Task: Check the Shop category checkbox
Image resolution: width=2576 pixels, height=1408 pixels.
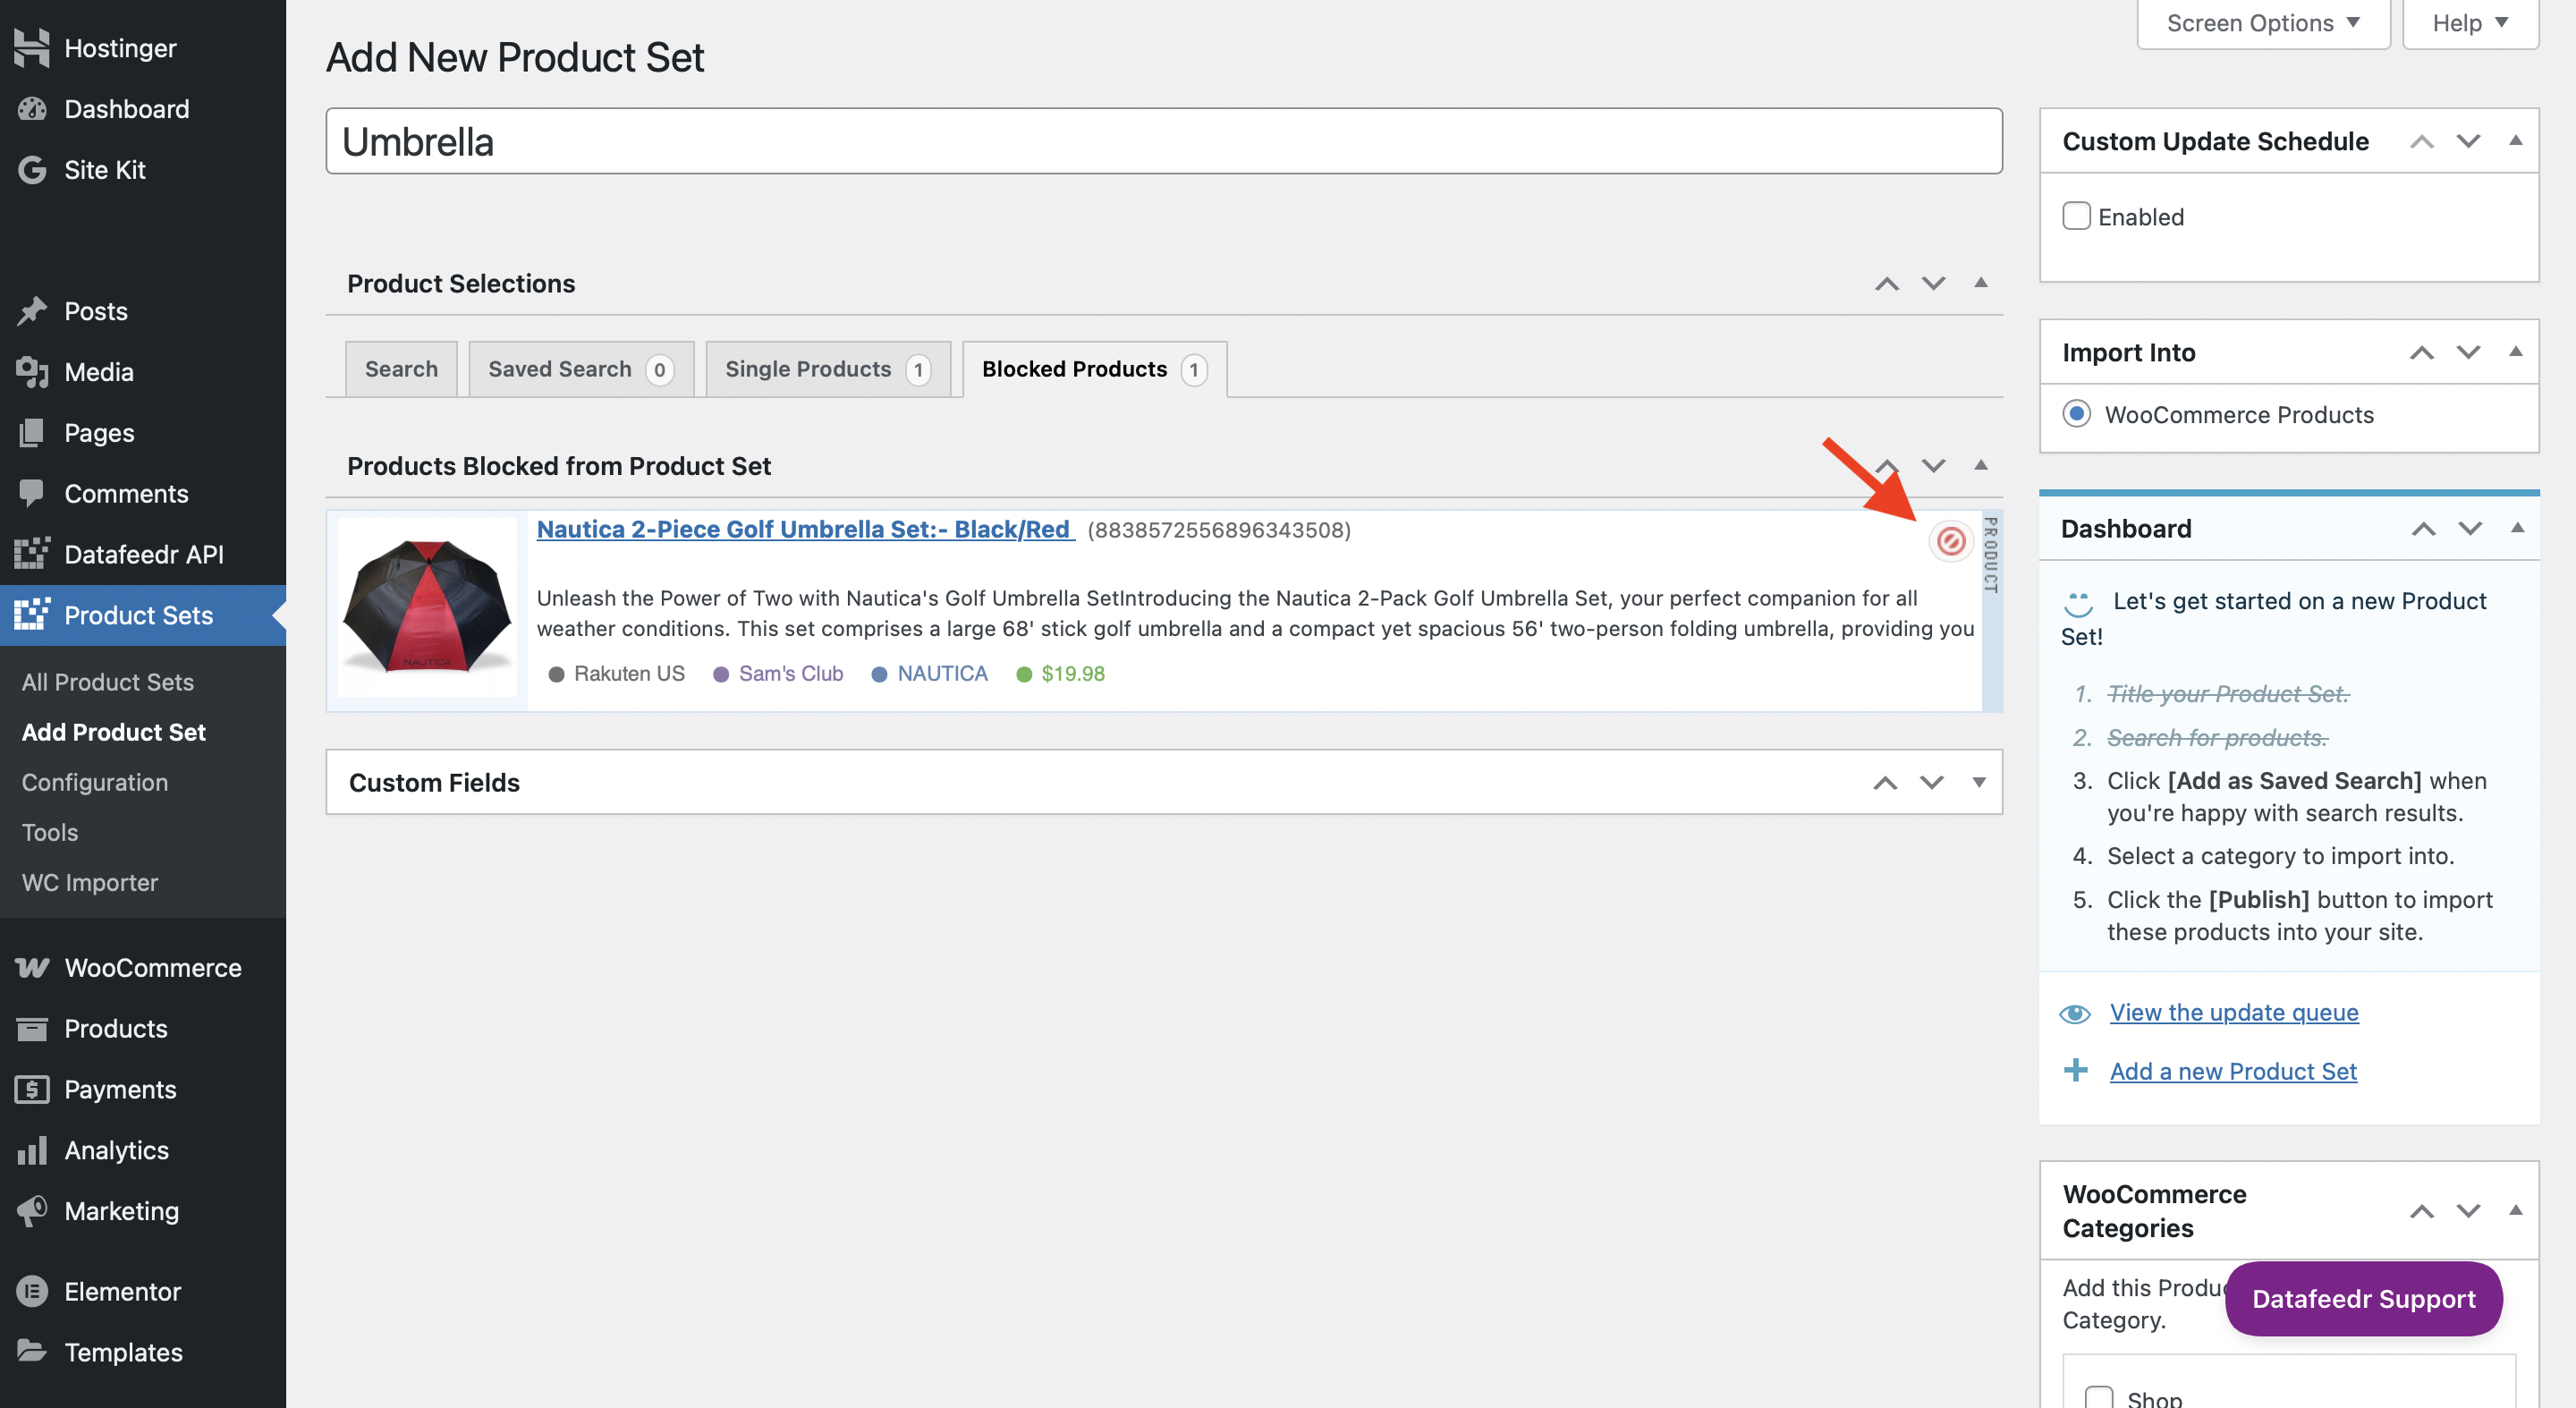Action: point(2098,1397)
